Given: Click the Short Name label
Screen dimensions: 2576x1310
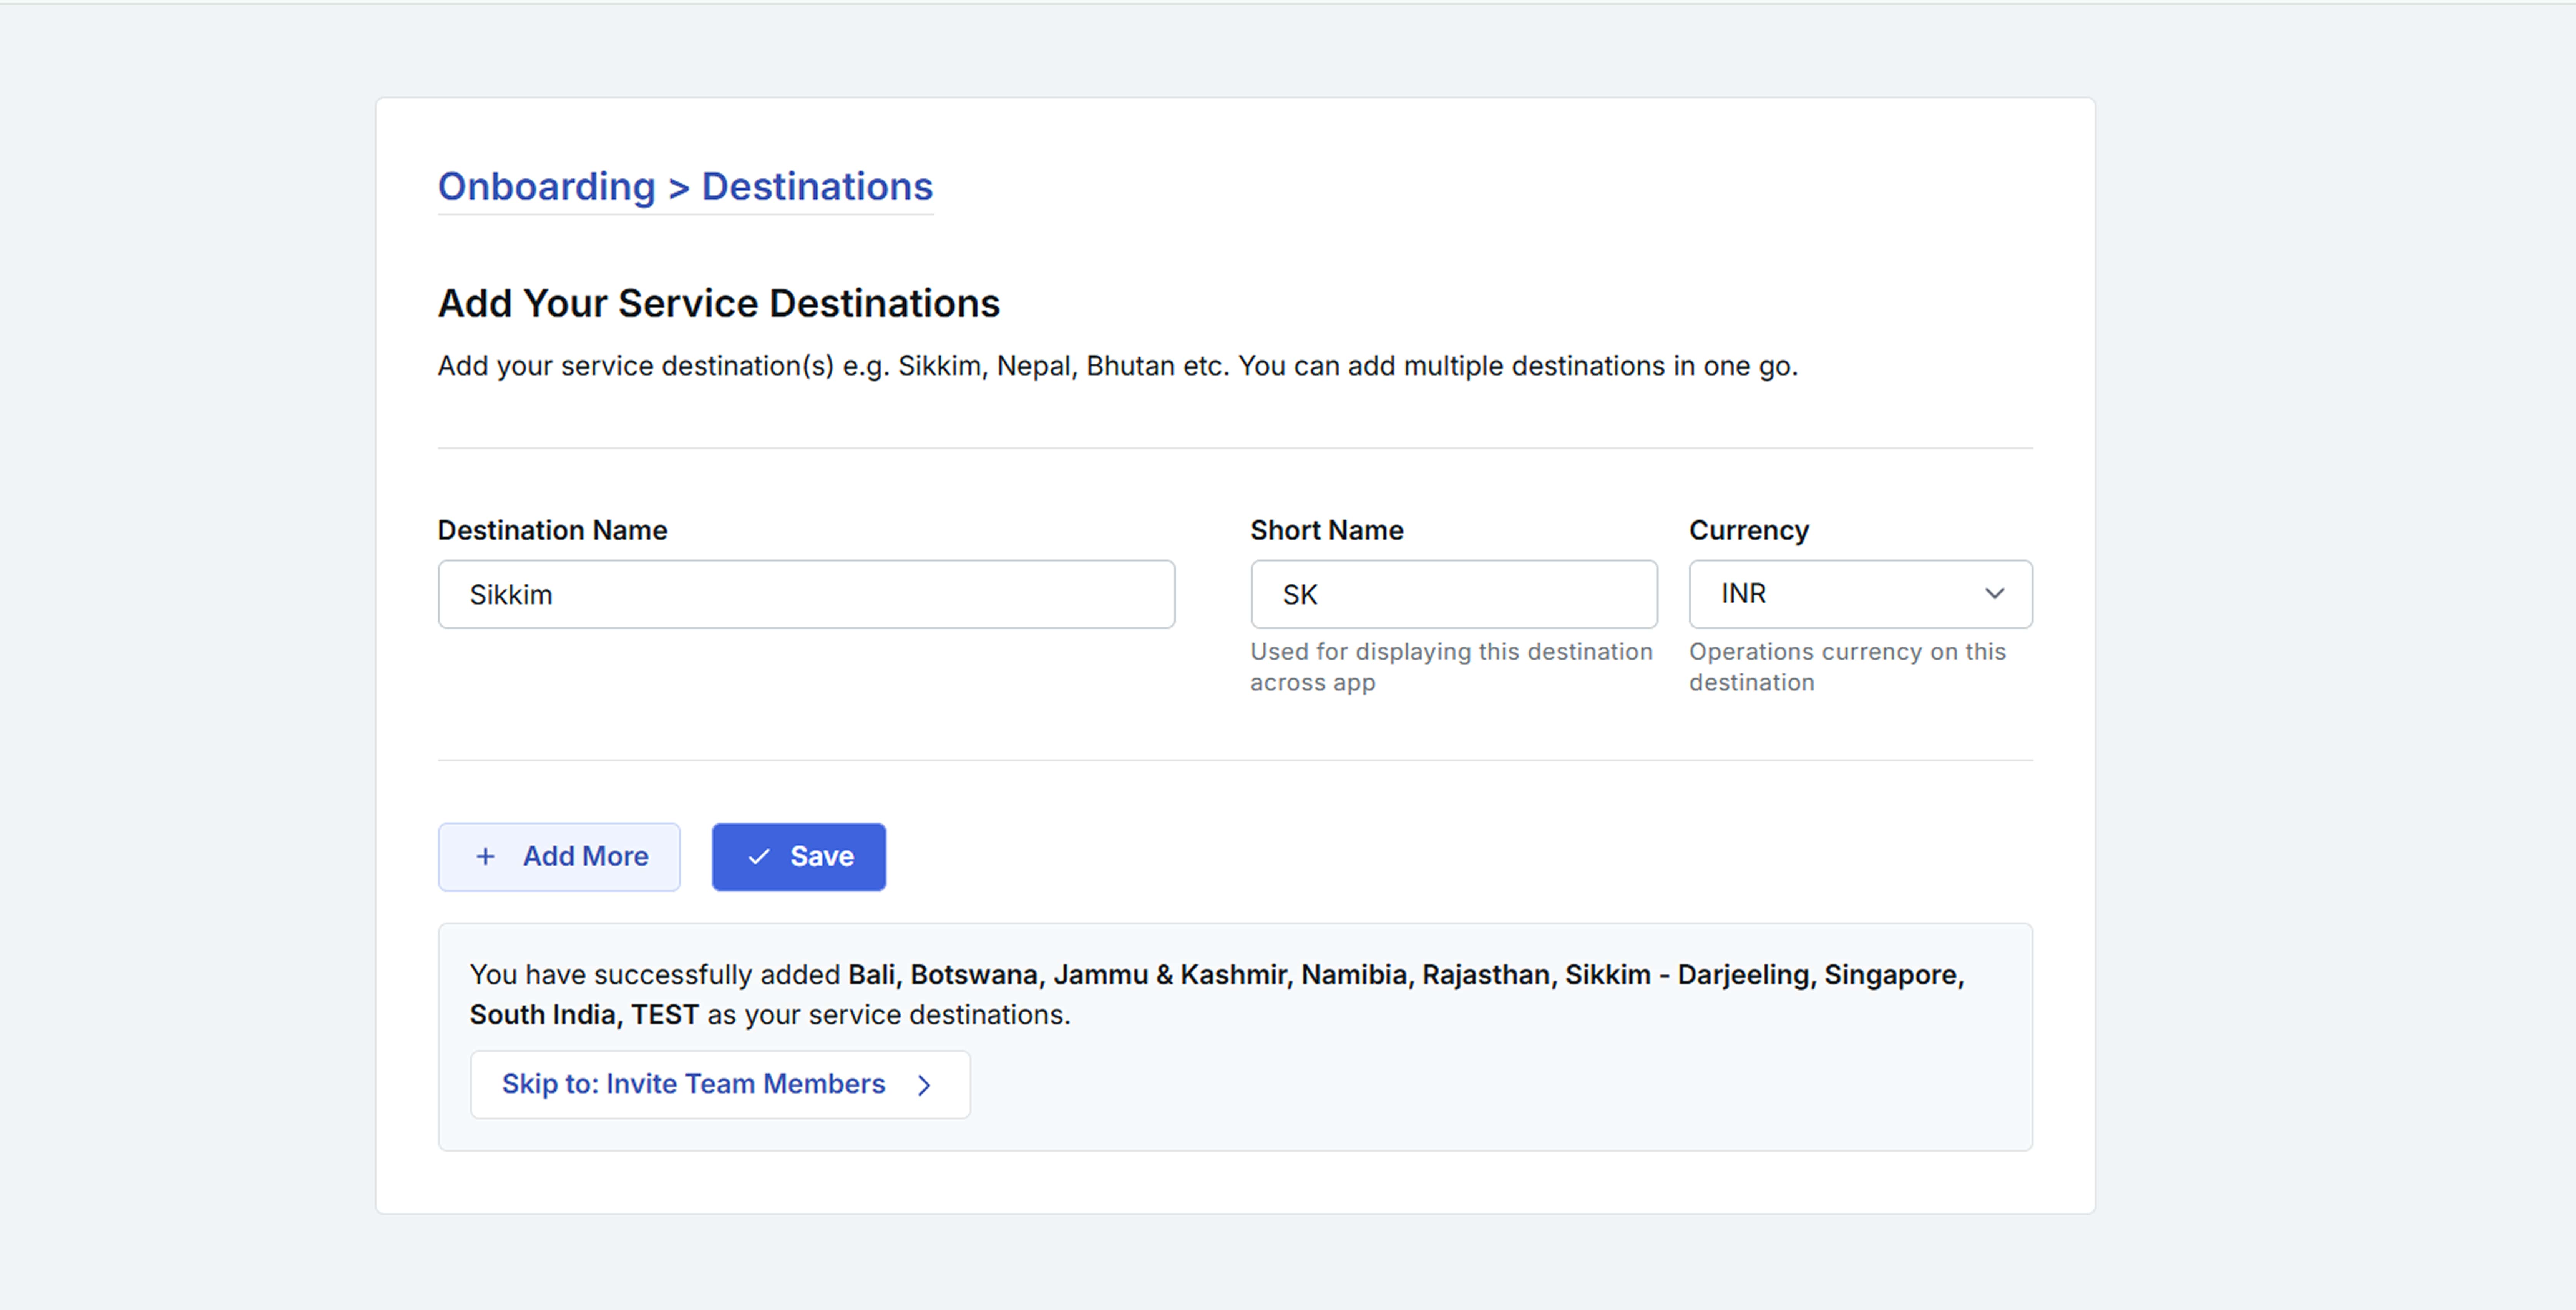Looking at the screenshot, I should [x=1326, y=530].
